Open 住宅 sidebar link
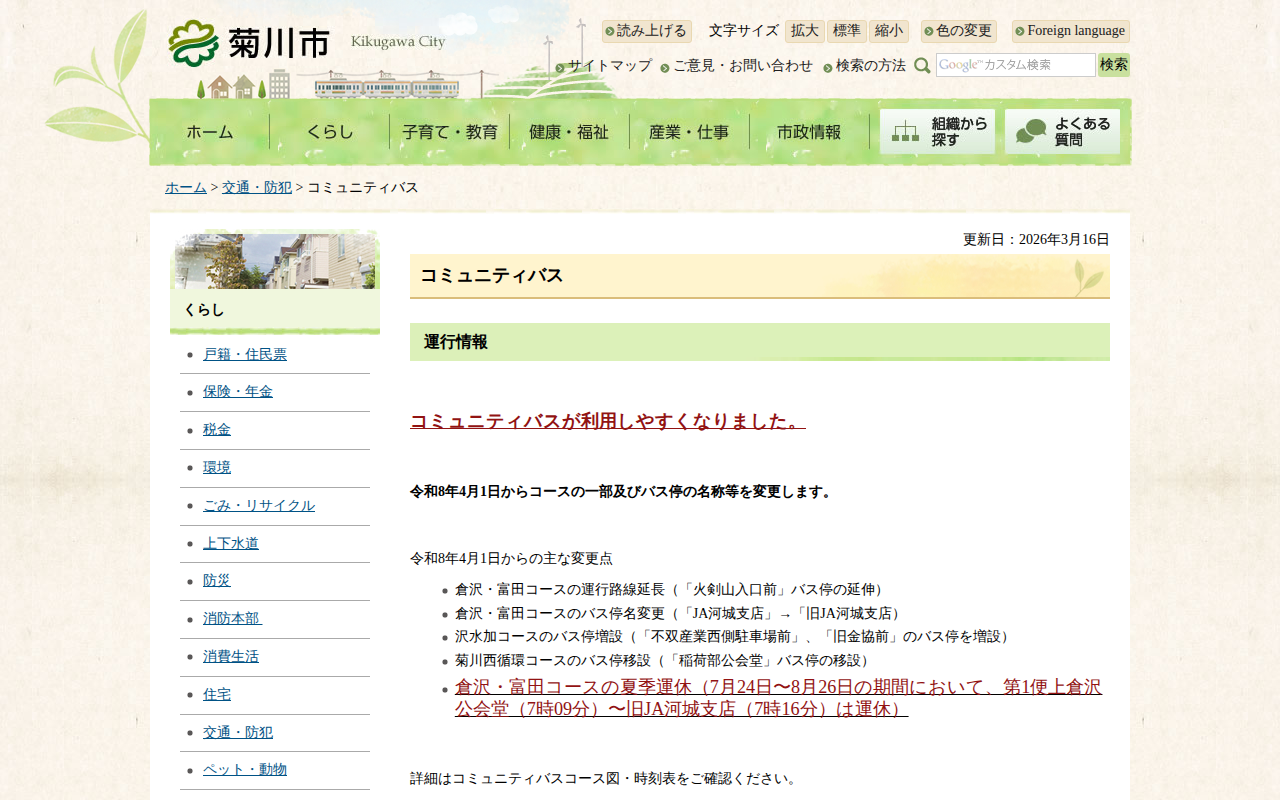 click(217, 695)
